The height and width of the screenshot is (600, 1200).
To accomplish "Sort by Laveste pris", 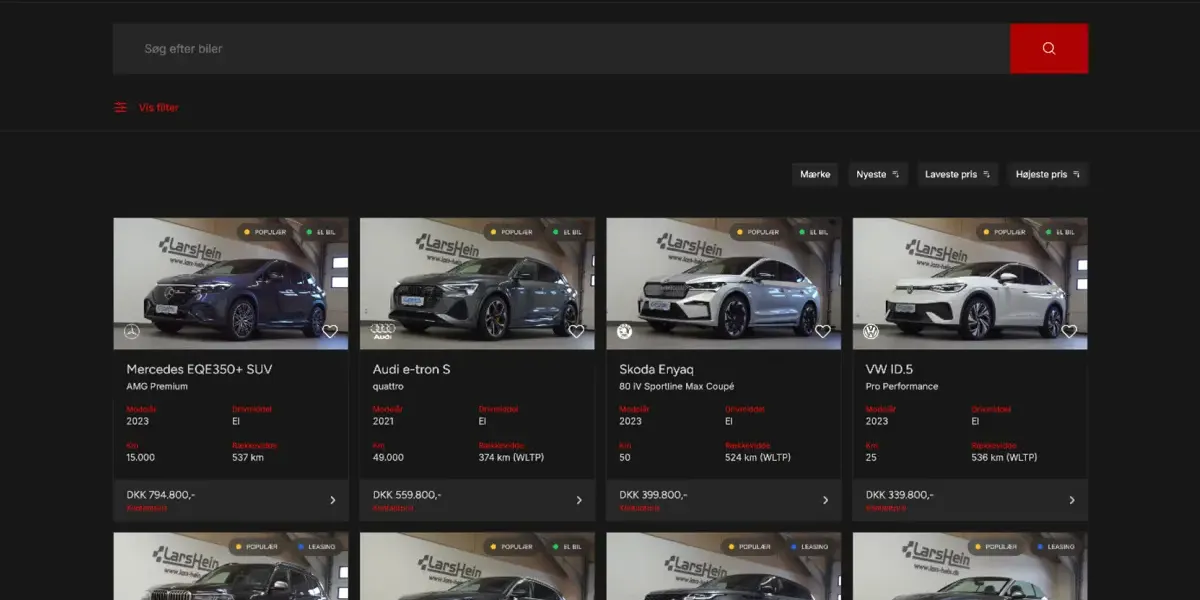I will [x=957, y=174].
